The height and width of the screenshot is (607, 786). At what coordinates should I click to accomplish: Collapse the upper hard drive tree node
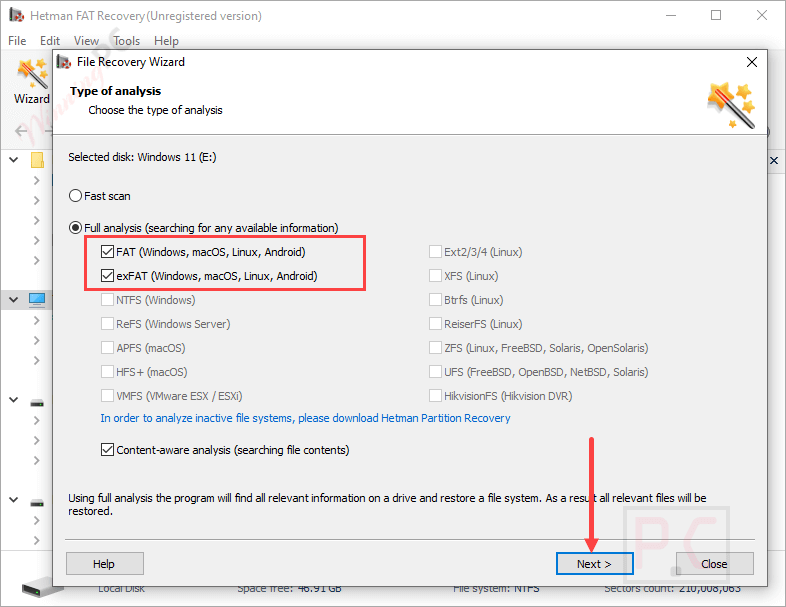point(14,399)
